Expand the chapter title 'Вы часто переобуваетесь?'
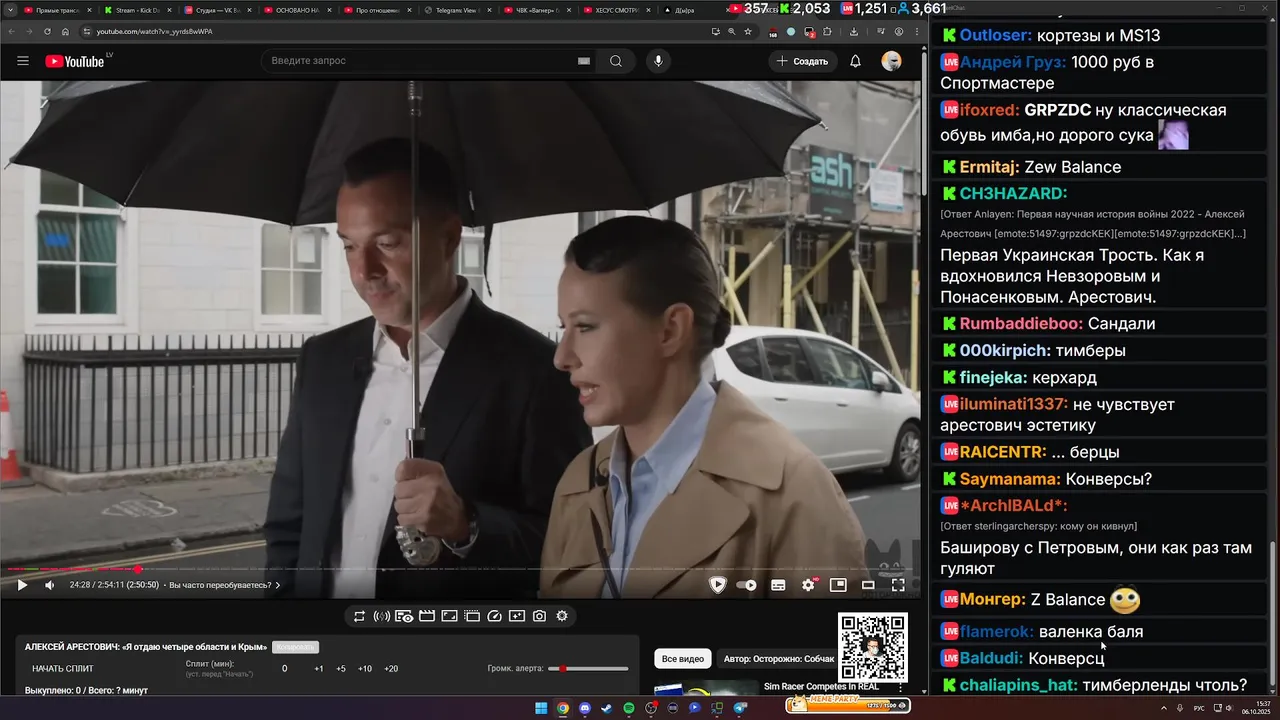1280x720 pixels. click(225, 585)
